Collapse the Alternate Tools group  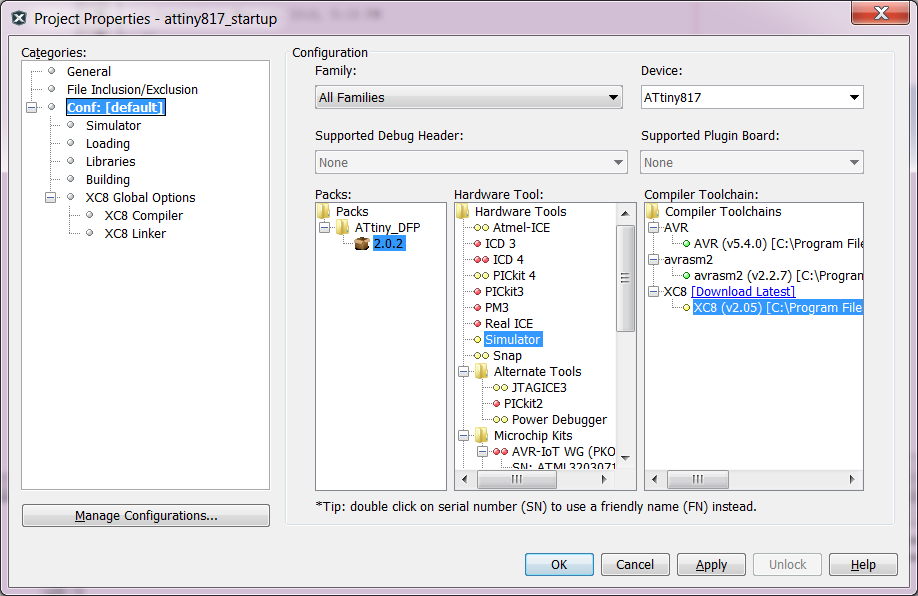click(x=464, y=371)
